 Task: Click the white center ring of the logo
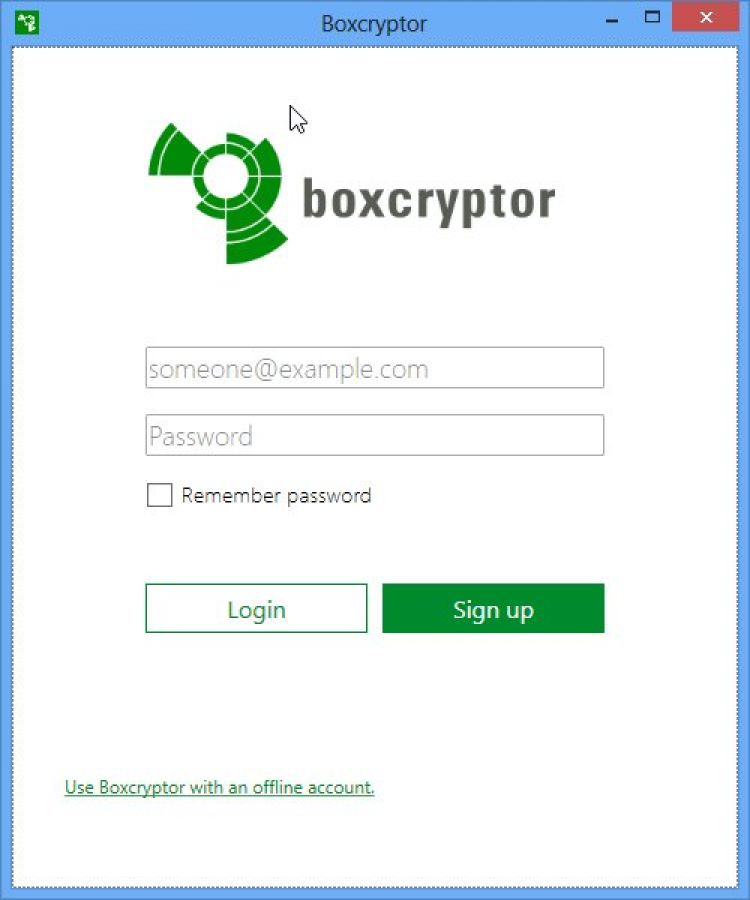226,175
